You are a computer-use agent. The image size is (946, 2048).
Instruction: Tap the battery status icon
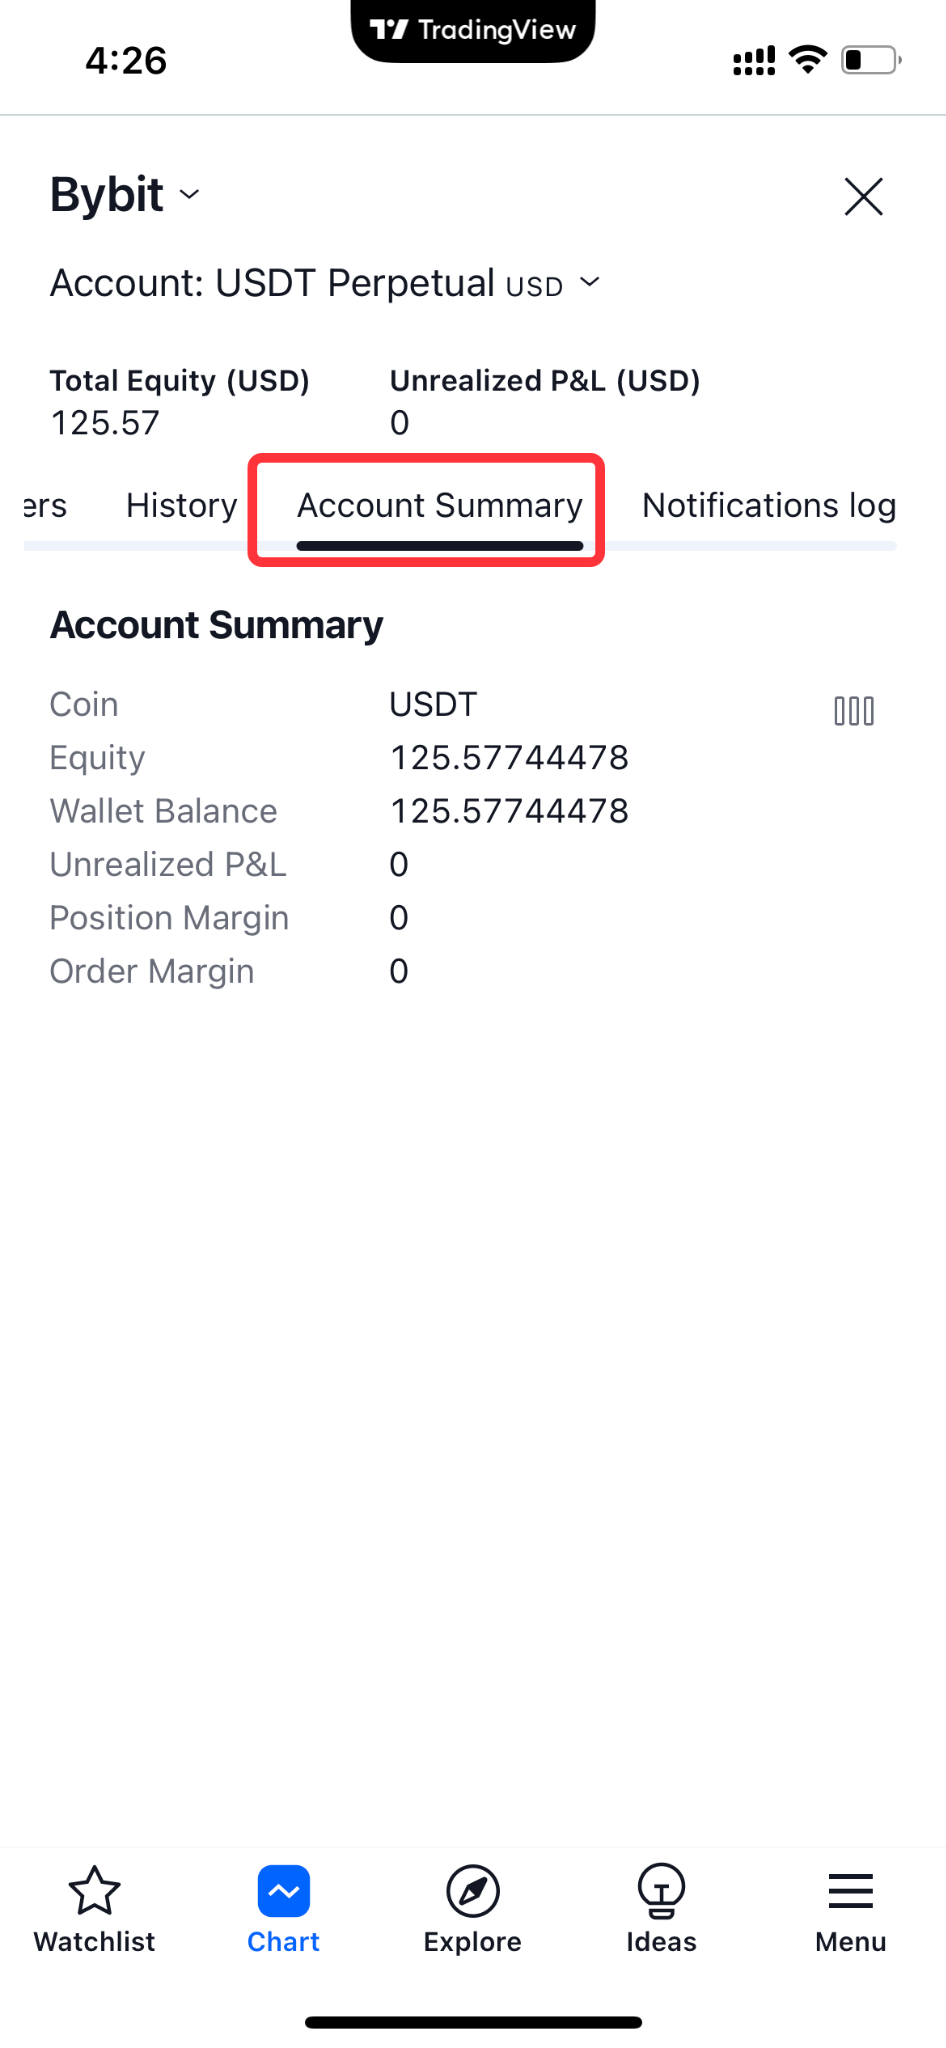click(x=871, y=60)
